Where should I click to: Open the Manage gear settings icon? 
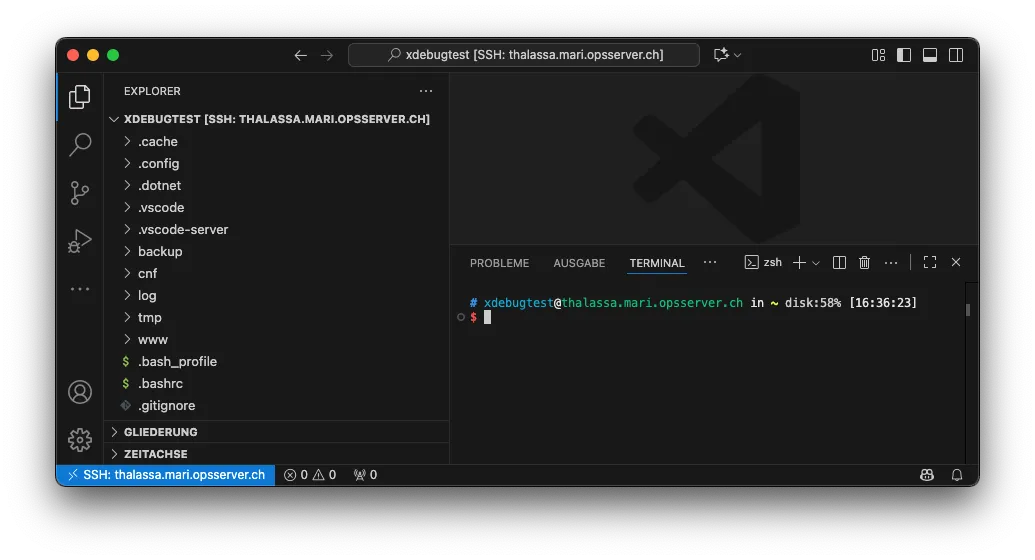(80, 440)
